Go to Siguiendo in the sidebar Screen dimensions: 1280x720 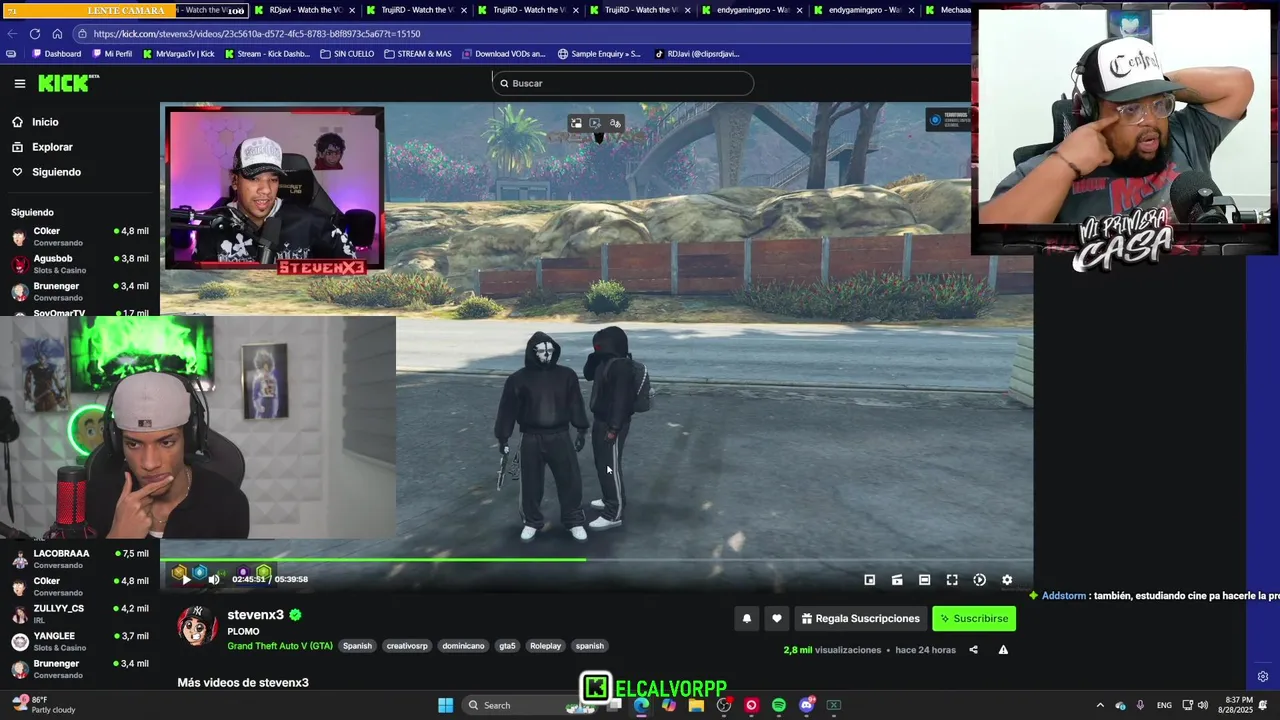[80, 172]
